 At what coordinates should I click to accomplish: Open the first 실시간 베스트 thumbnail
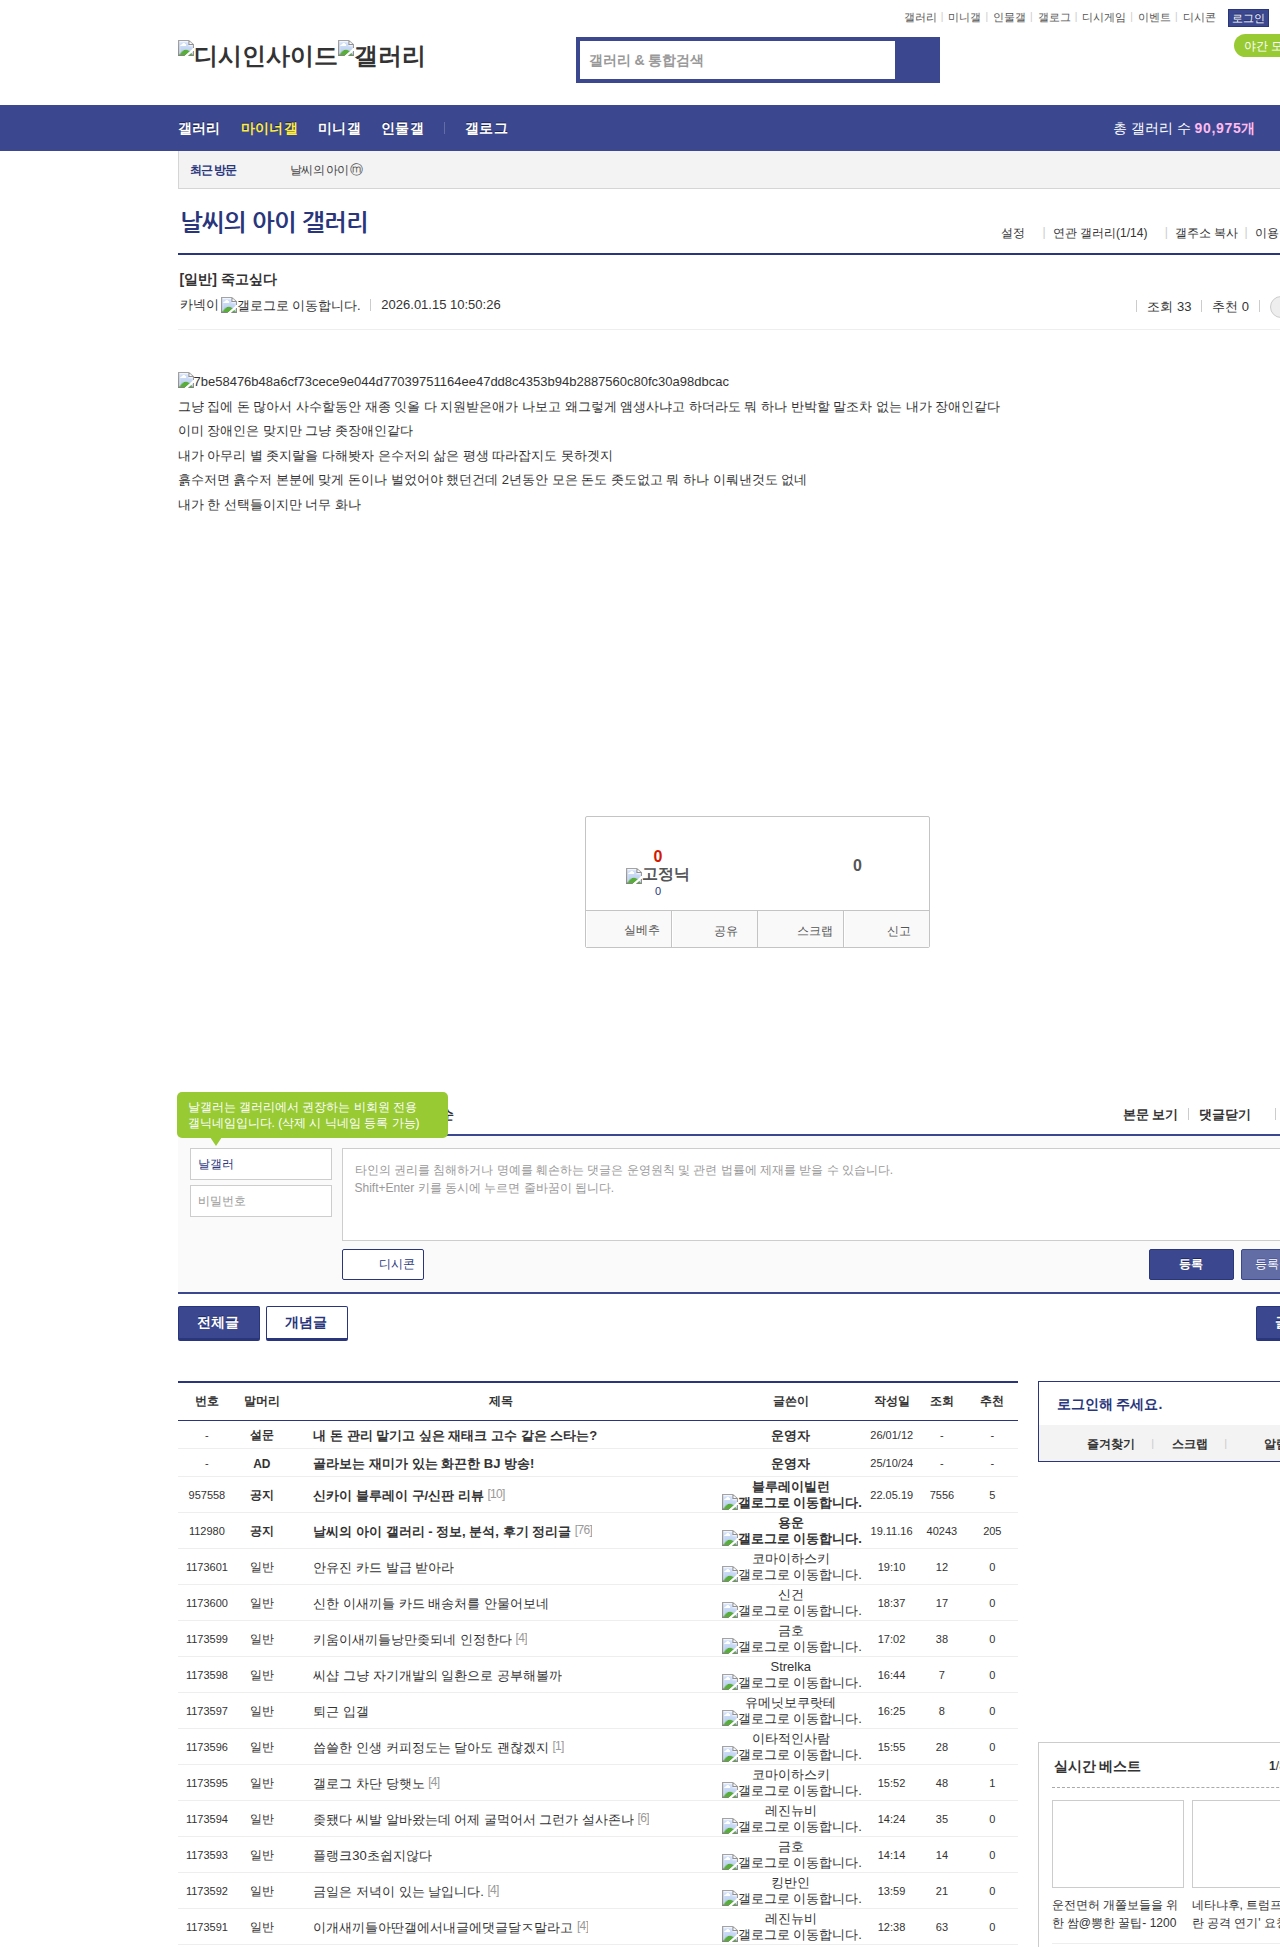[1118, 1844]
